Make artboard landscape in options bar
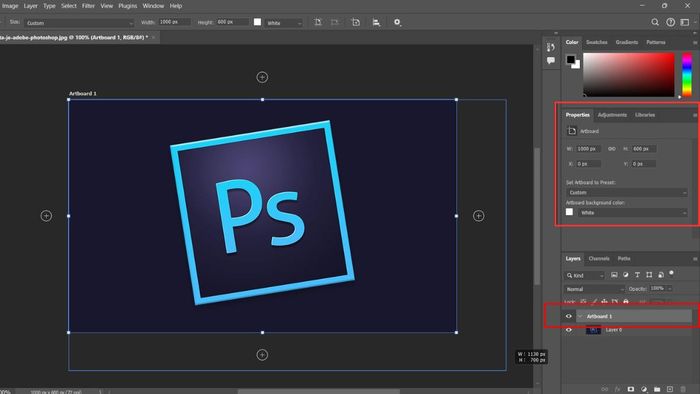The width and height of the screenshot is (700, 394). (x=335, y=22)
